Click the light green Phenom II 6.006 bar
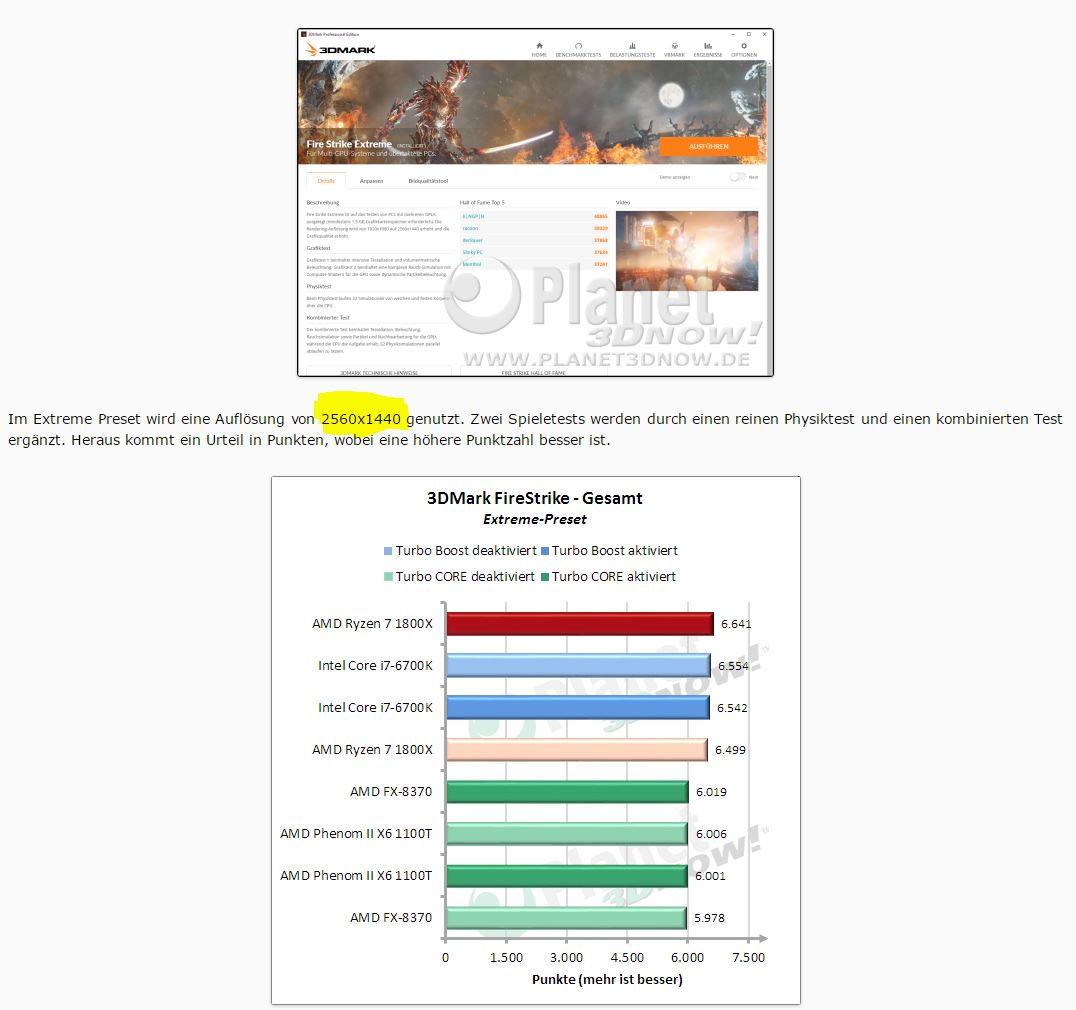Screen dimensions: 1076x1010 click(567, 834)
